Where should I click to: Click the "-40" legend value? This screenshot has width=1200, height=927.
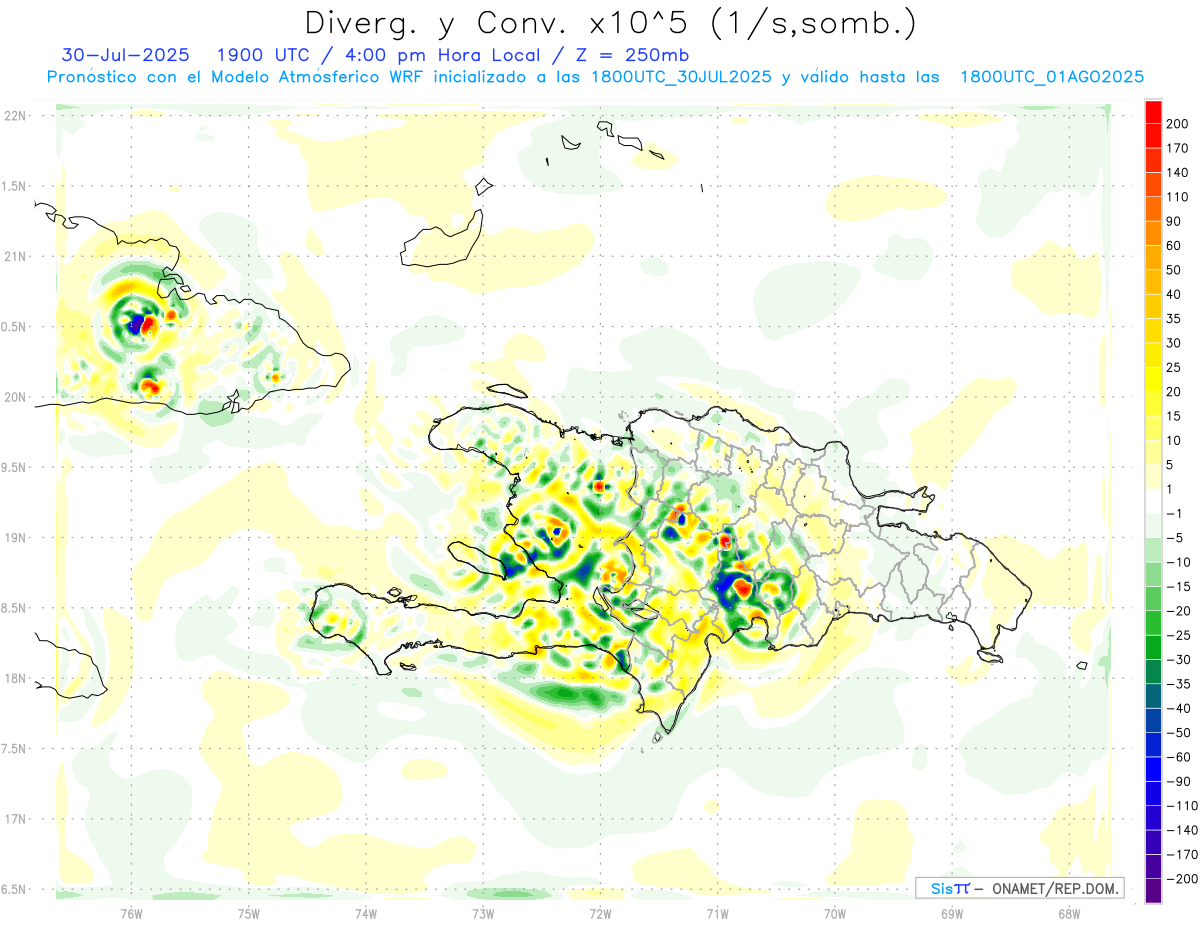pyautogui.click(x=1177, y=708)
